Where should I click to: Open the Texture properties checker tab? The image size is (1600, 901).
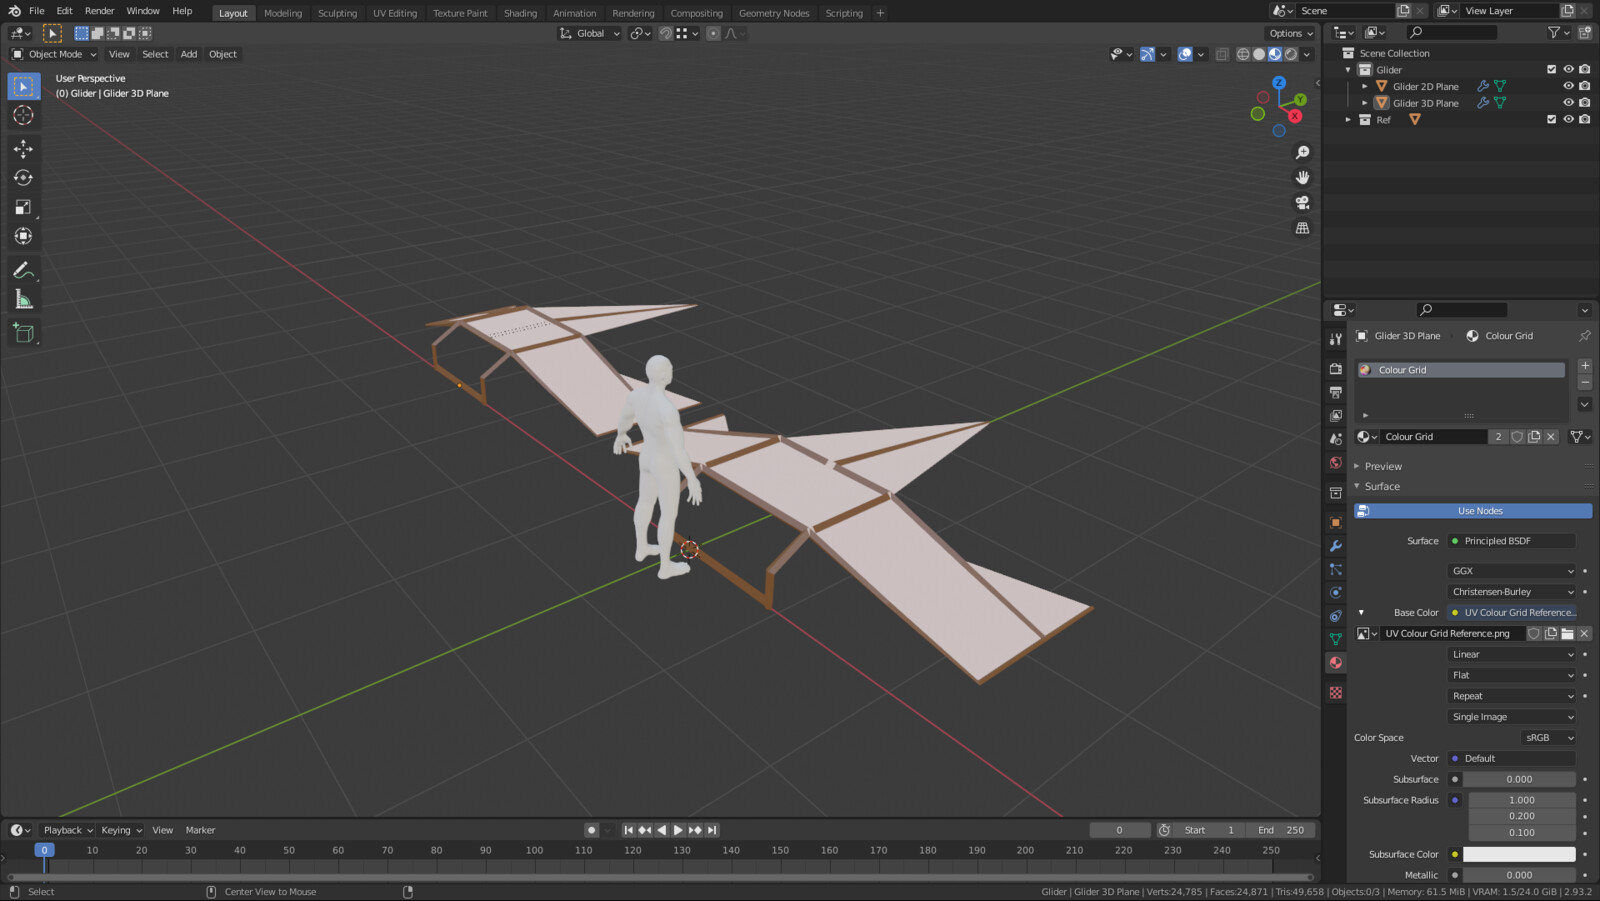(x=1336, y=692)
